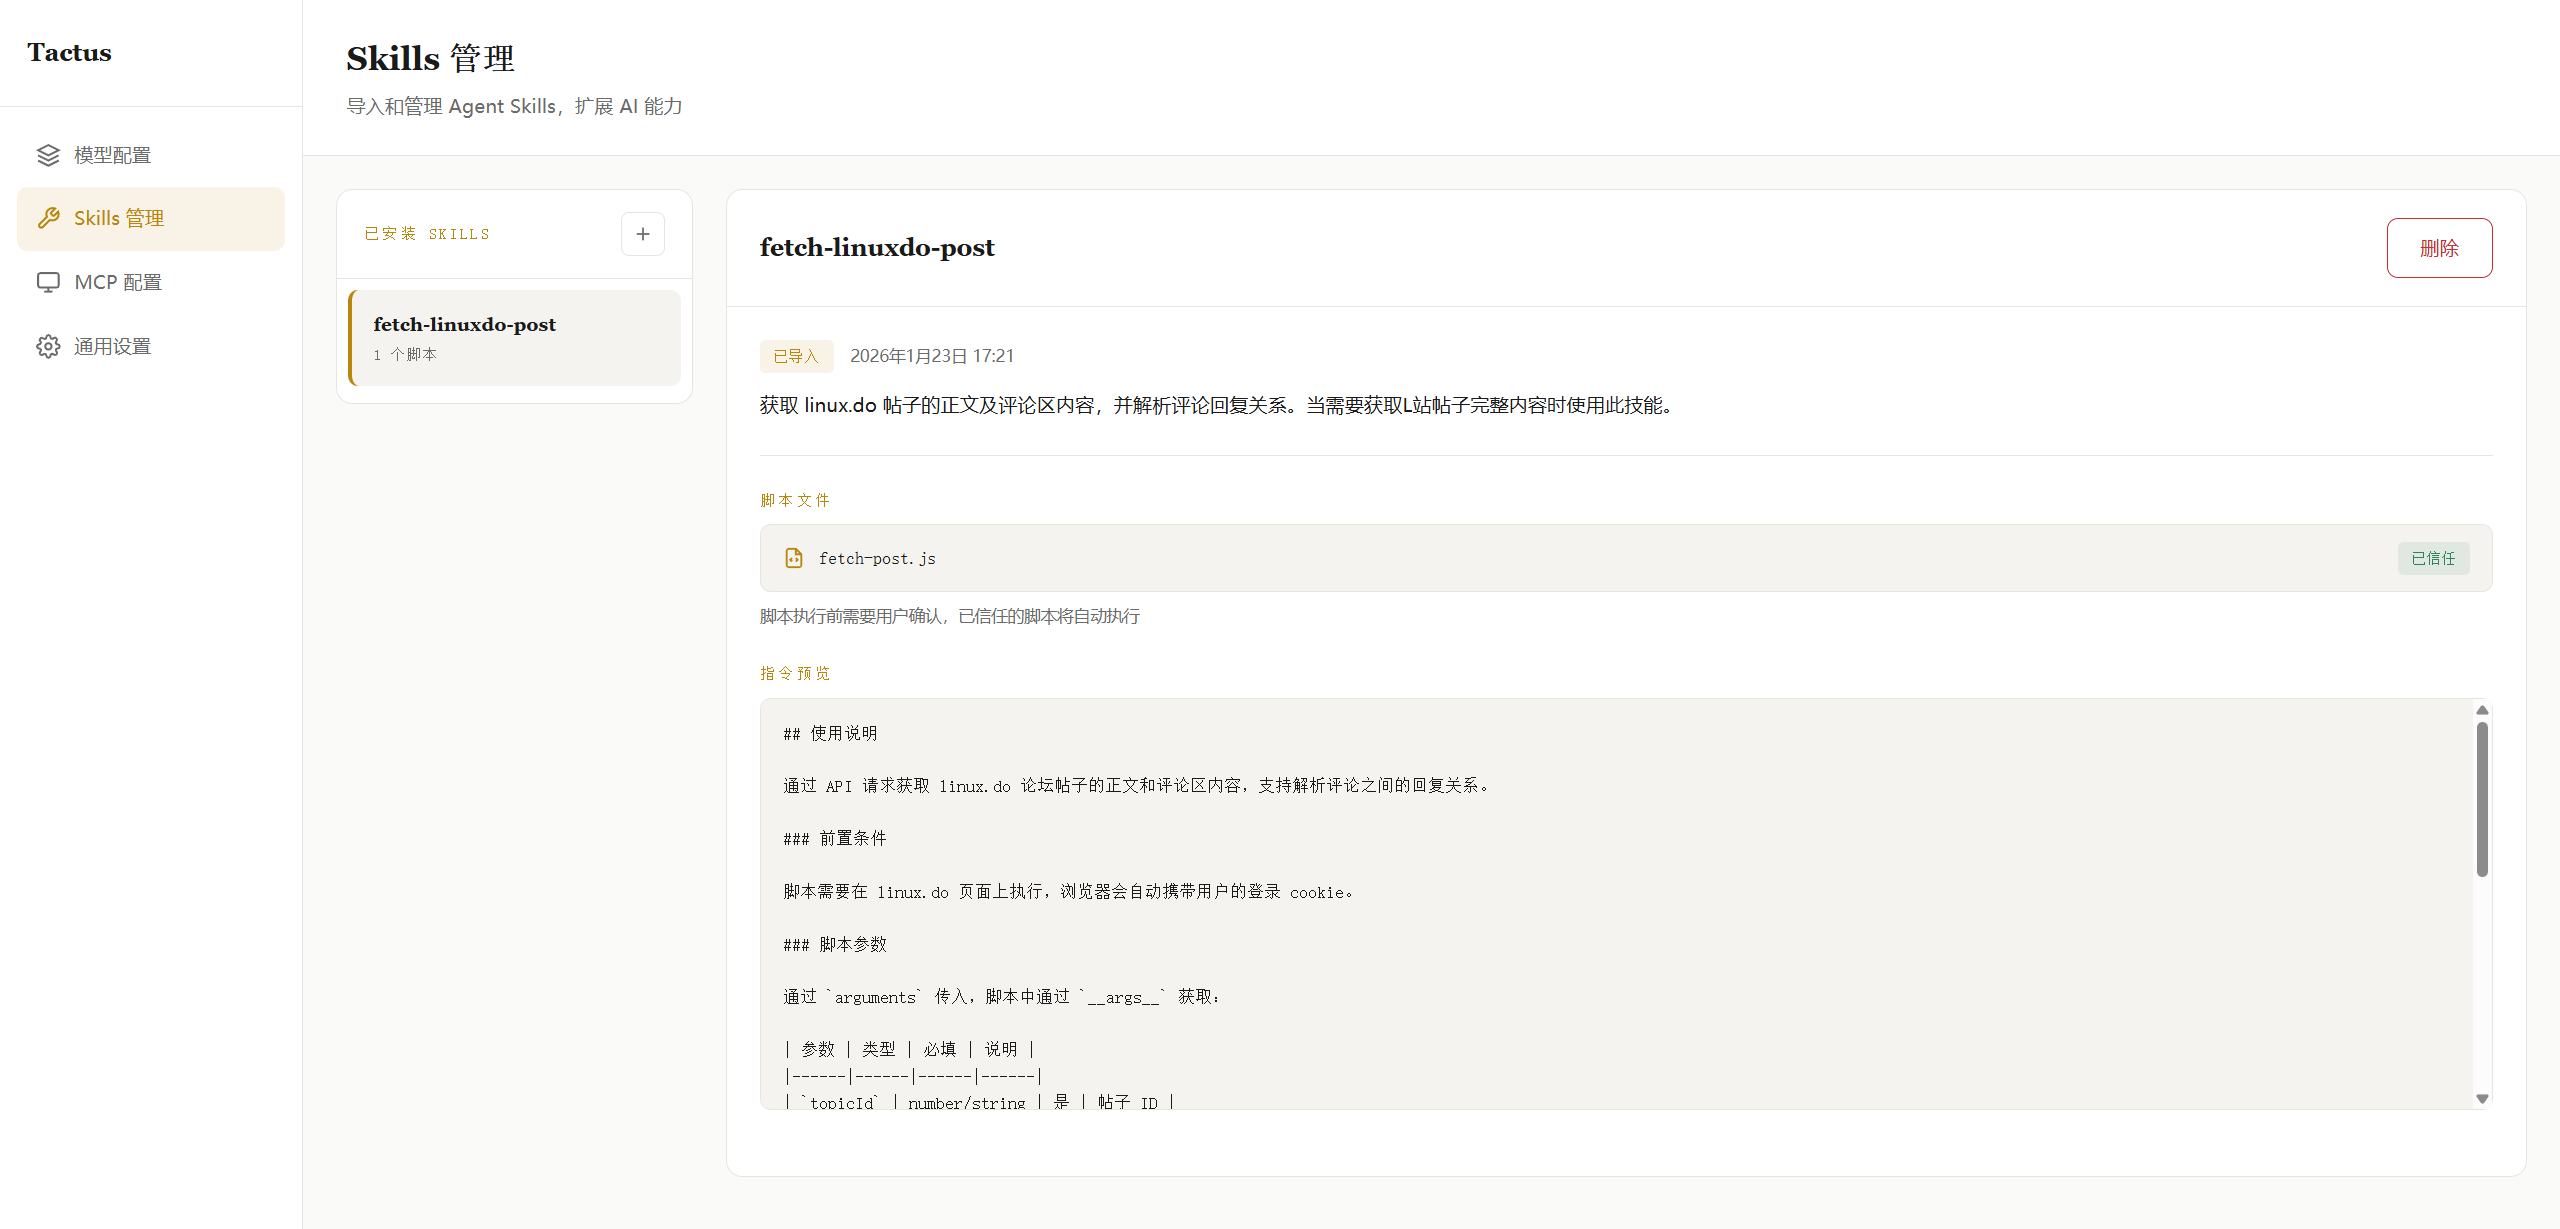Click scrollbar down arrow in 指令预览
Screen dimensions: 2560x1229
click(2482, 1098)
